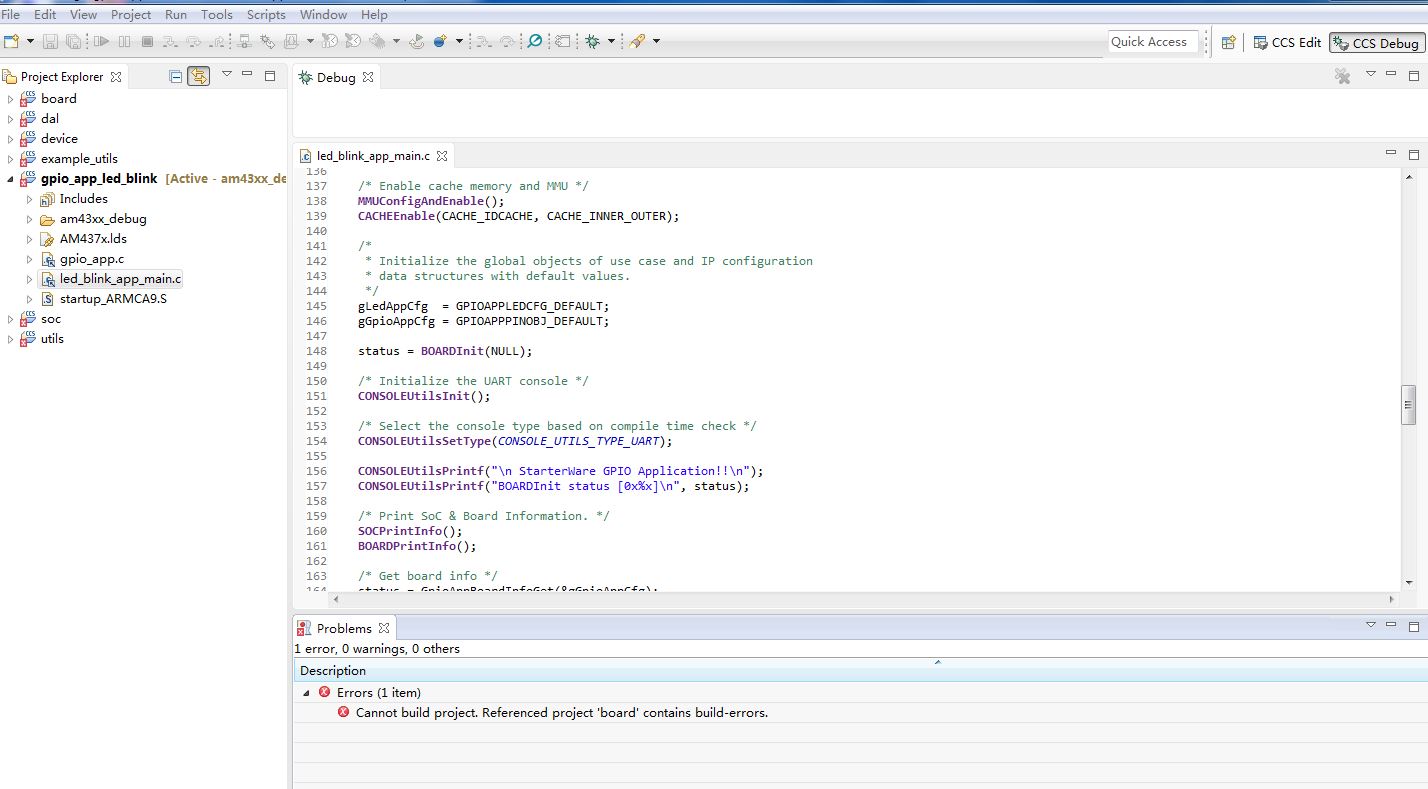Open gpio_app.c from Project Explorer

(x=91, y=259)
